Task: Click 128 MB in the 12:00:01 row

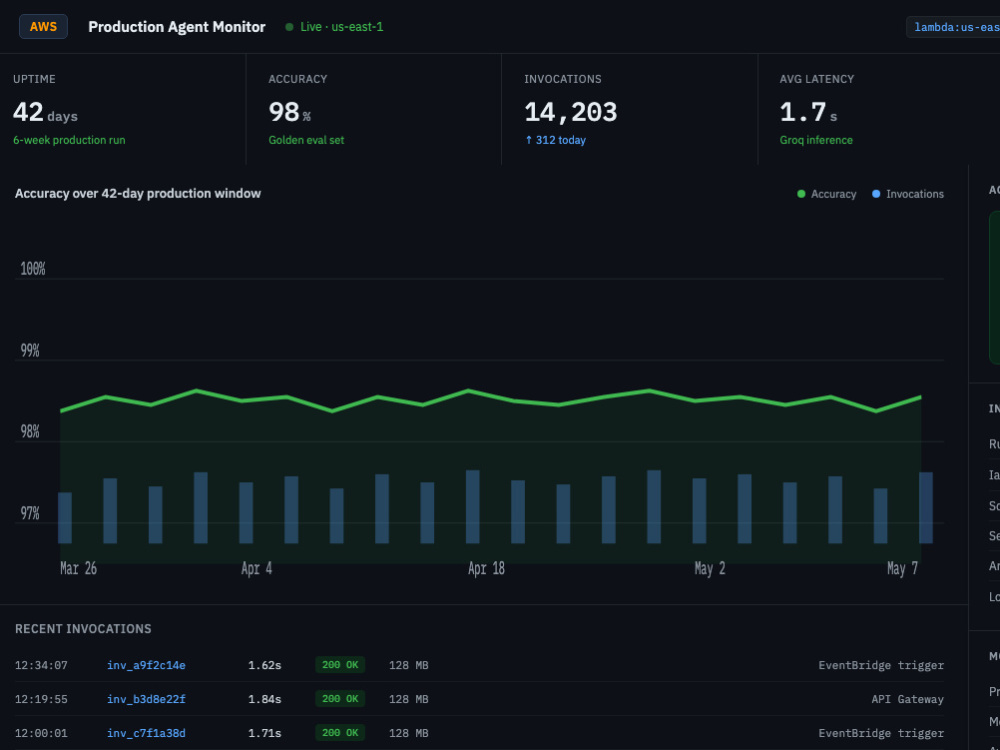Action: (x=409, y=733)
